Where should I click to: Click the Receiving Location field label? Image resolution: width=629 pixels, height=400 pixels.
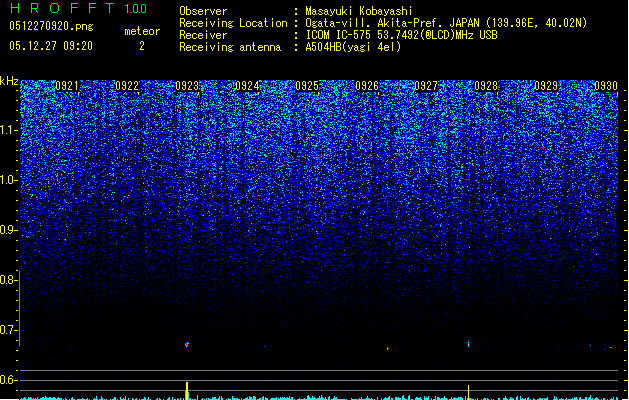tap(233, 23)
